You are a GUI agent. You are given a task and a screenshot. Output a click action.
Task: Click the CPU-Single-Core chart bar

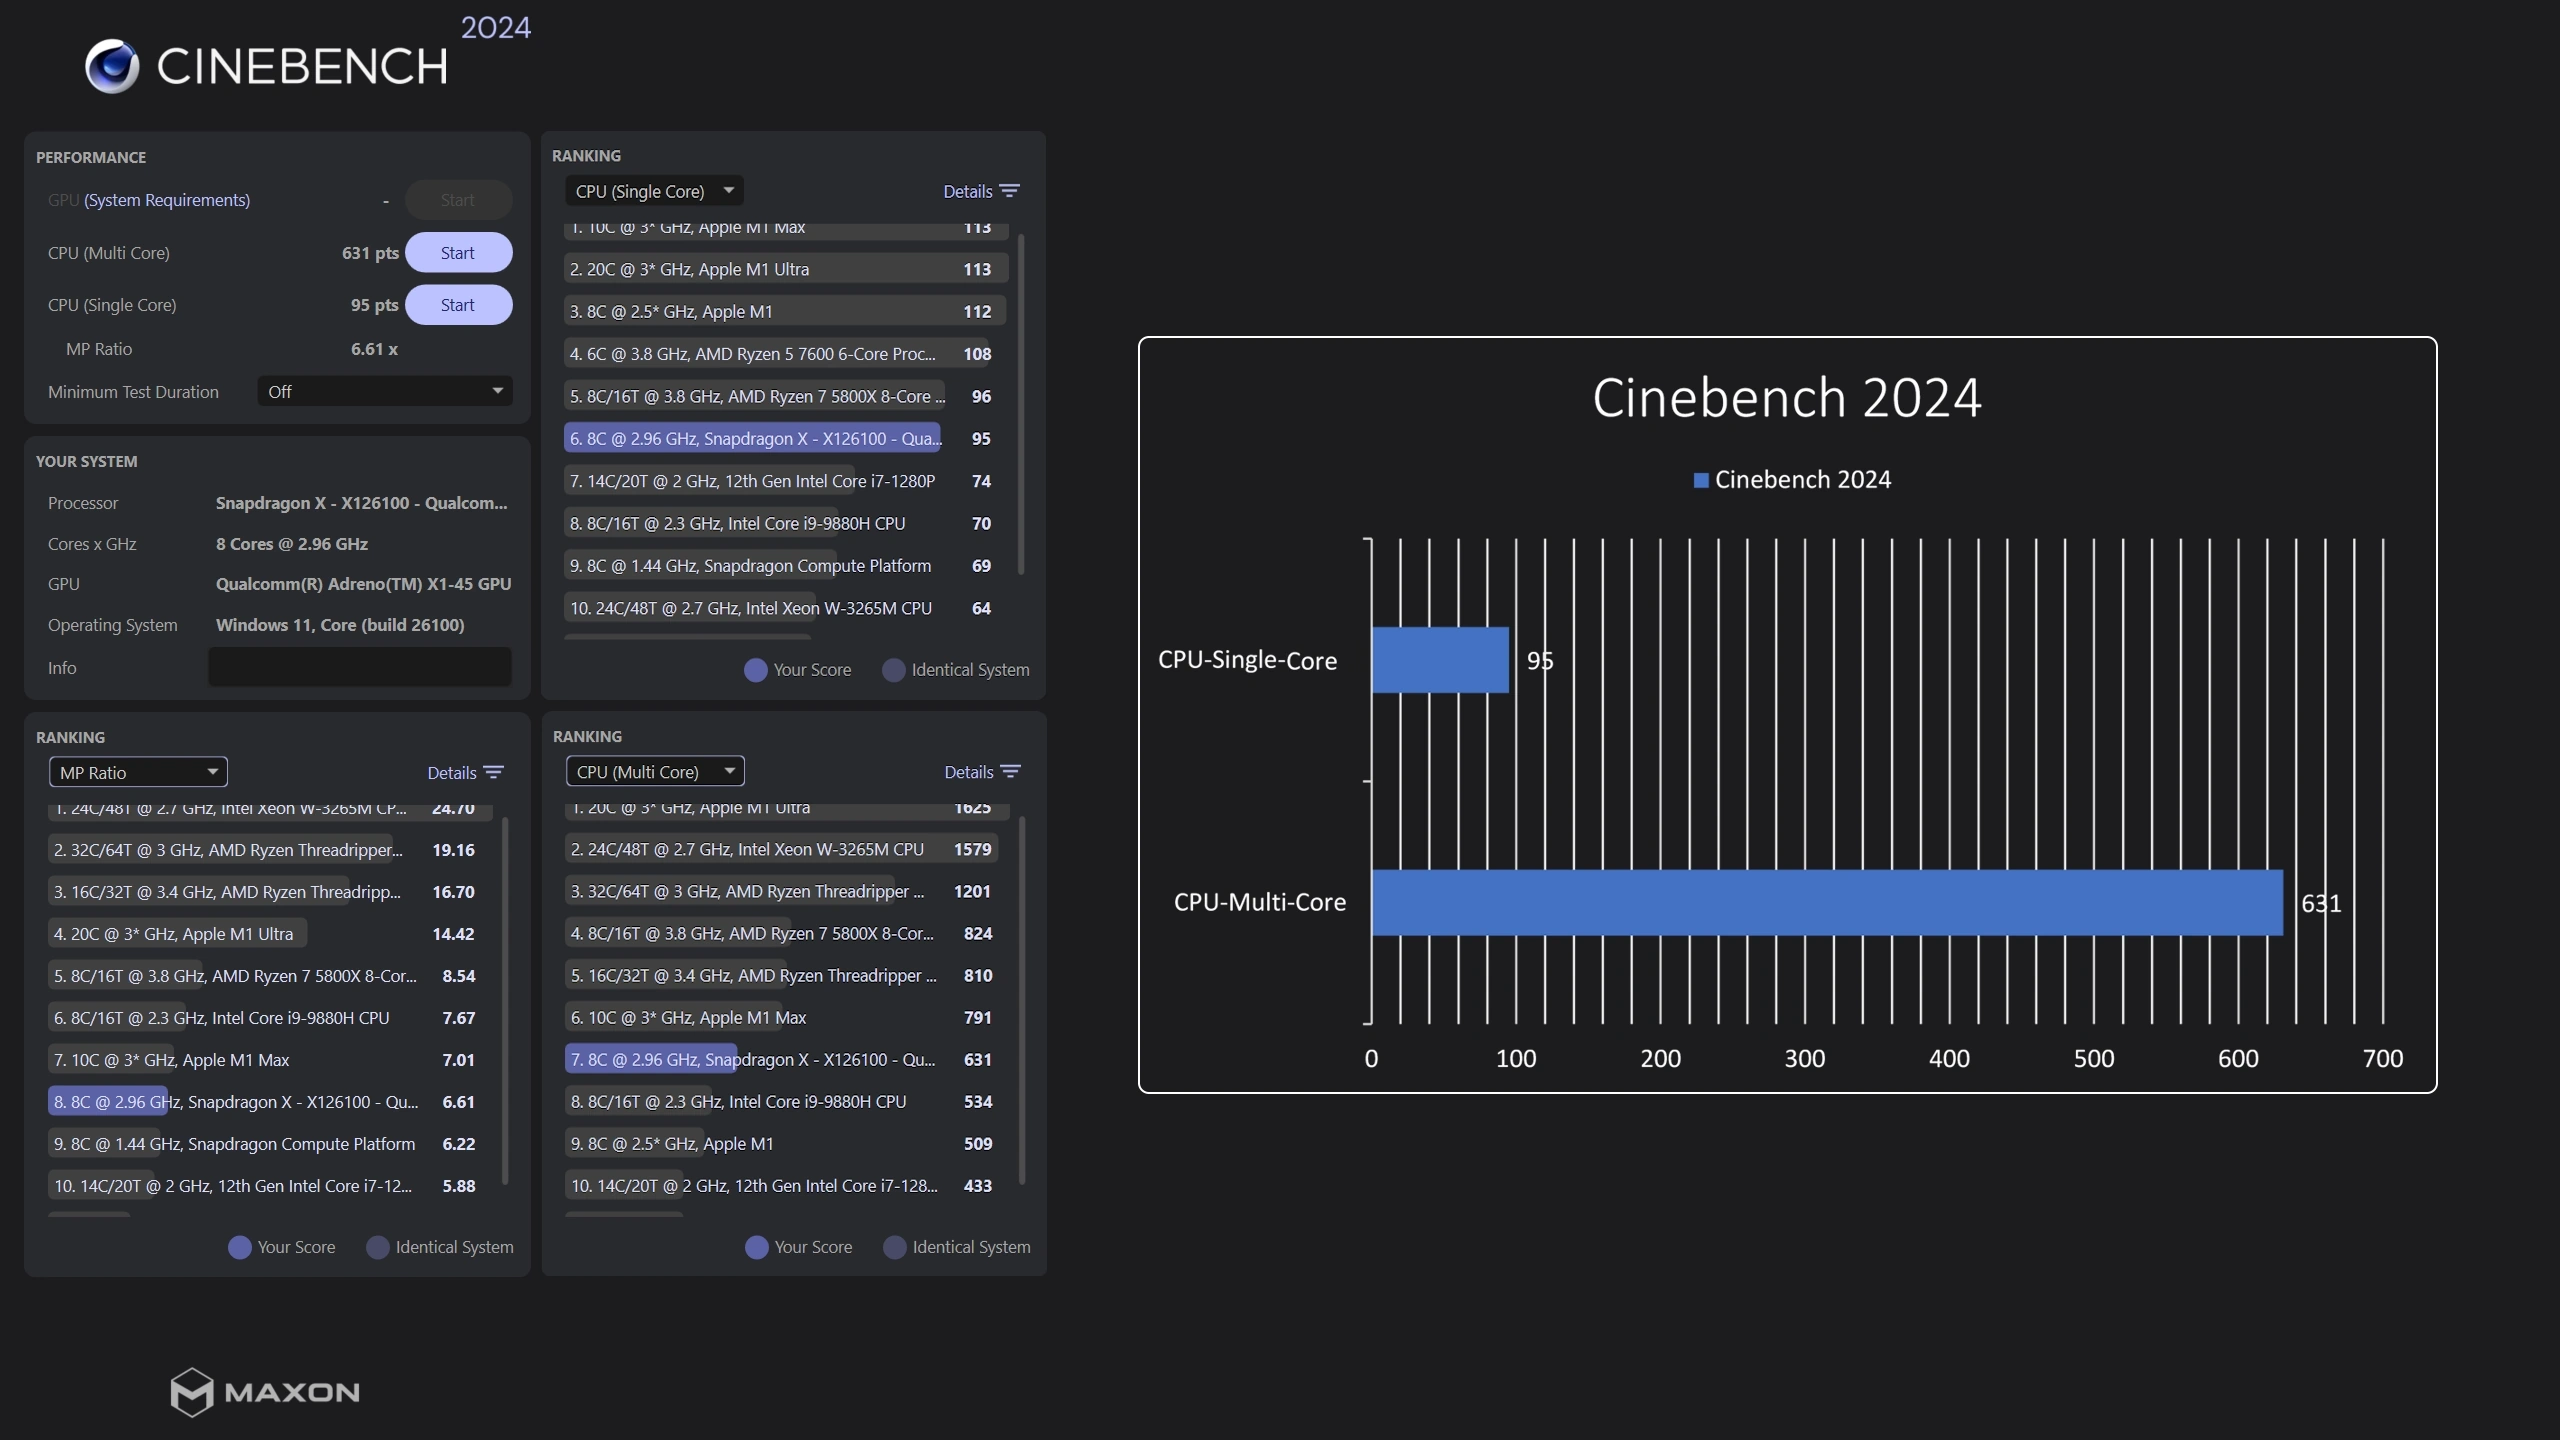(x=1440, y=660)
